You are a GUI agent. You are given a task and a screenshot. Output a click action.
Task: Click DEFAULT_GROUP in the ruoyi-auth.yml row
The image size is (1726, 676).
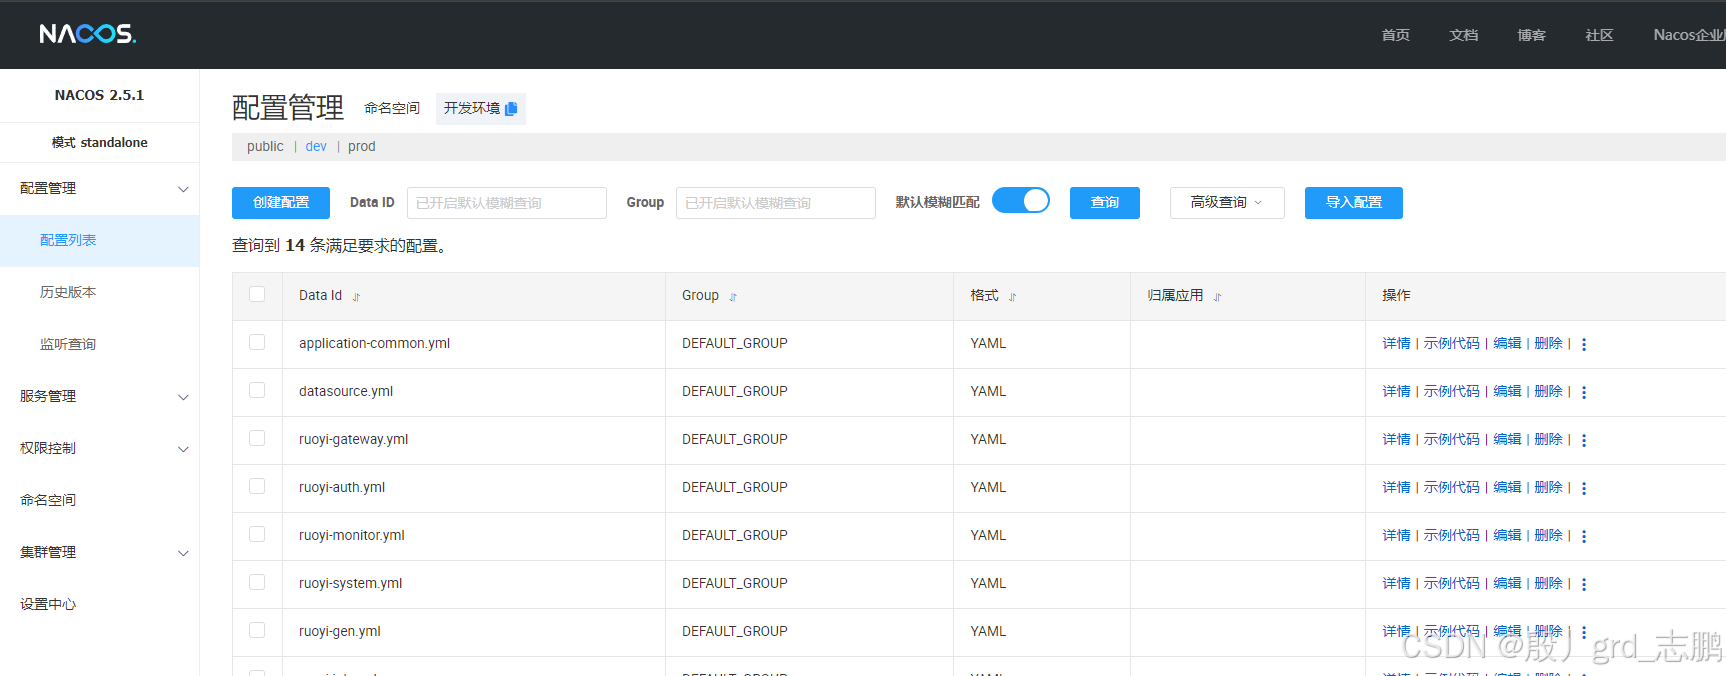pos(735,488)
